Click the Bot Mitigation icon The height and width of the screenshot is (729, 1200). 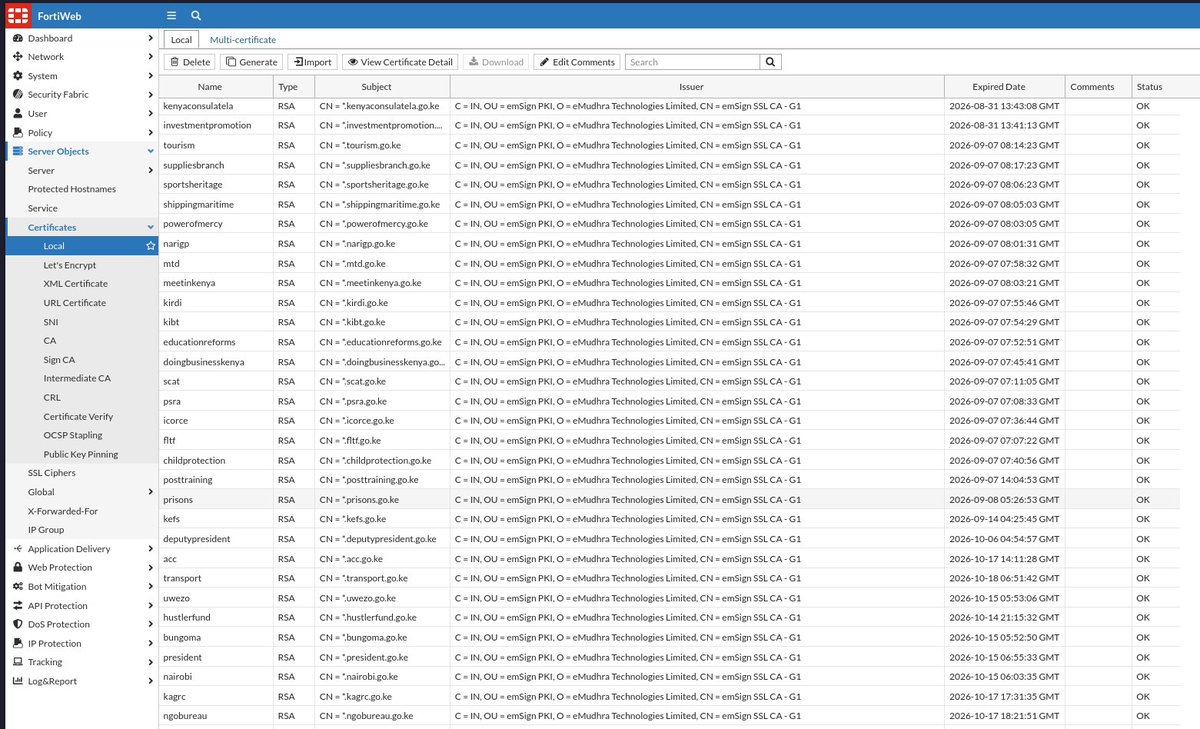pos(18,587)
